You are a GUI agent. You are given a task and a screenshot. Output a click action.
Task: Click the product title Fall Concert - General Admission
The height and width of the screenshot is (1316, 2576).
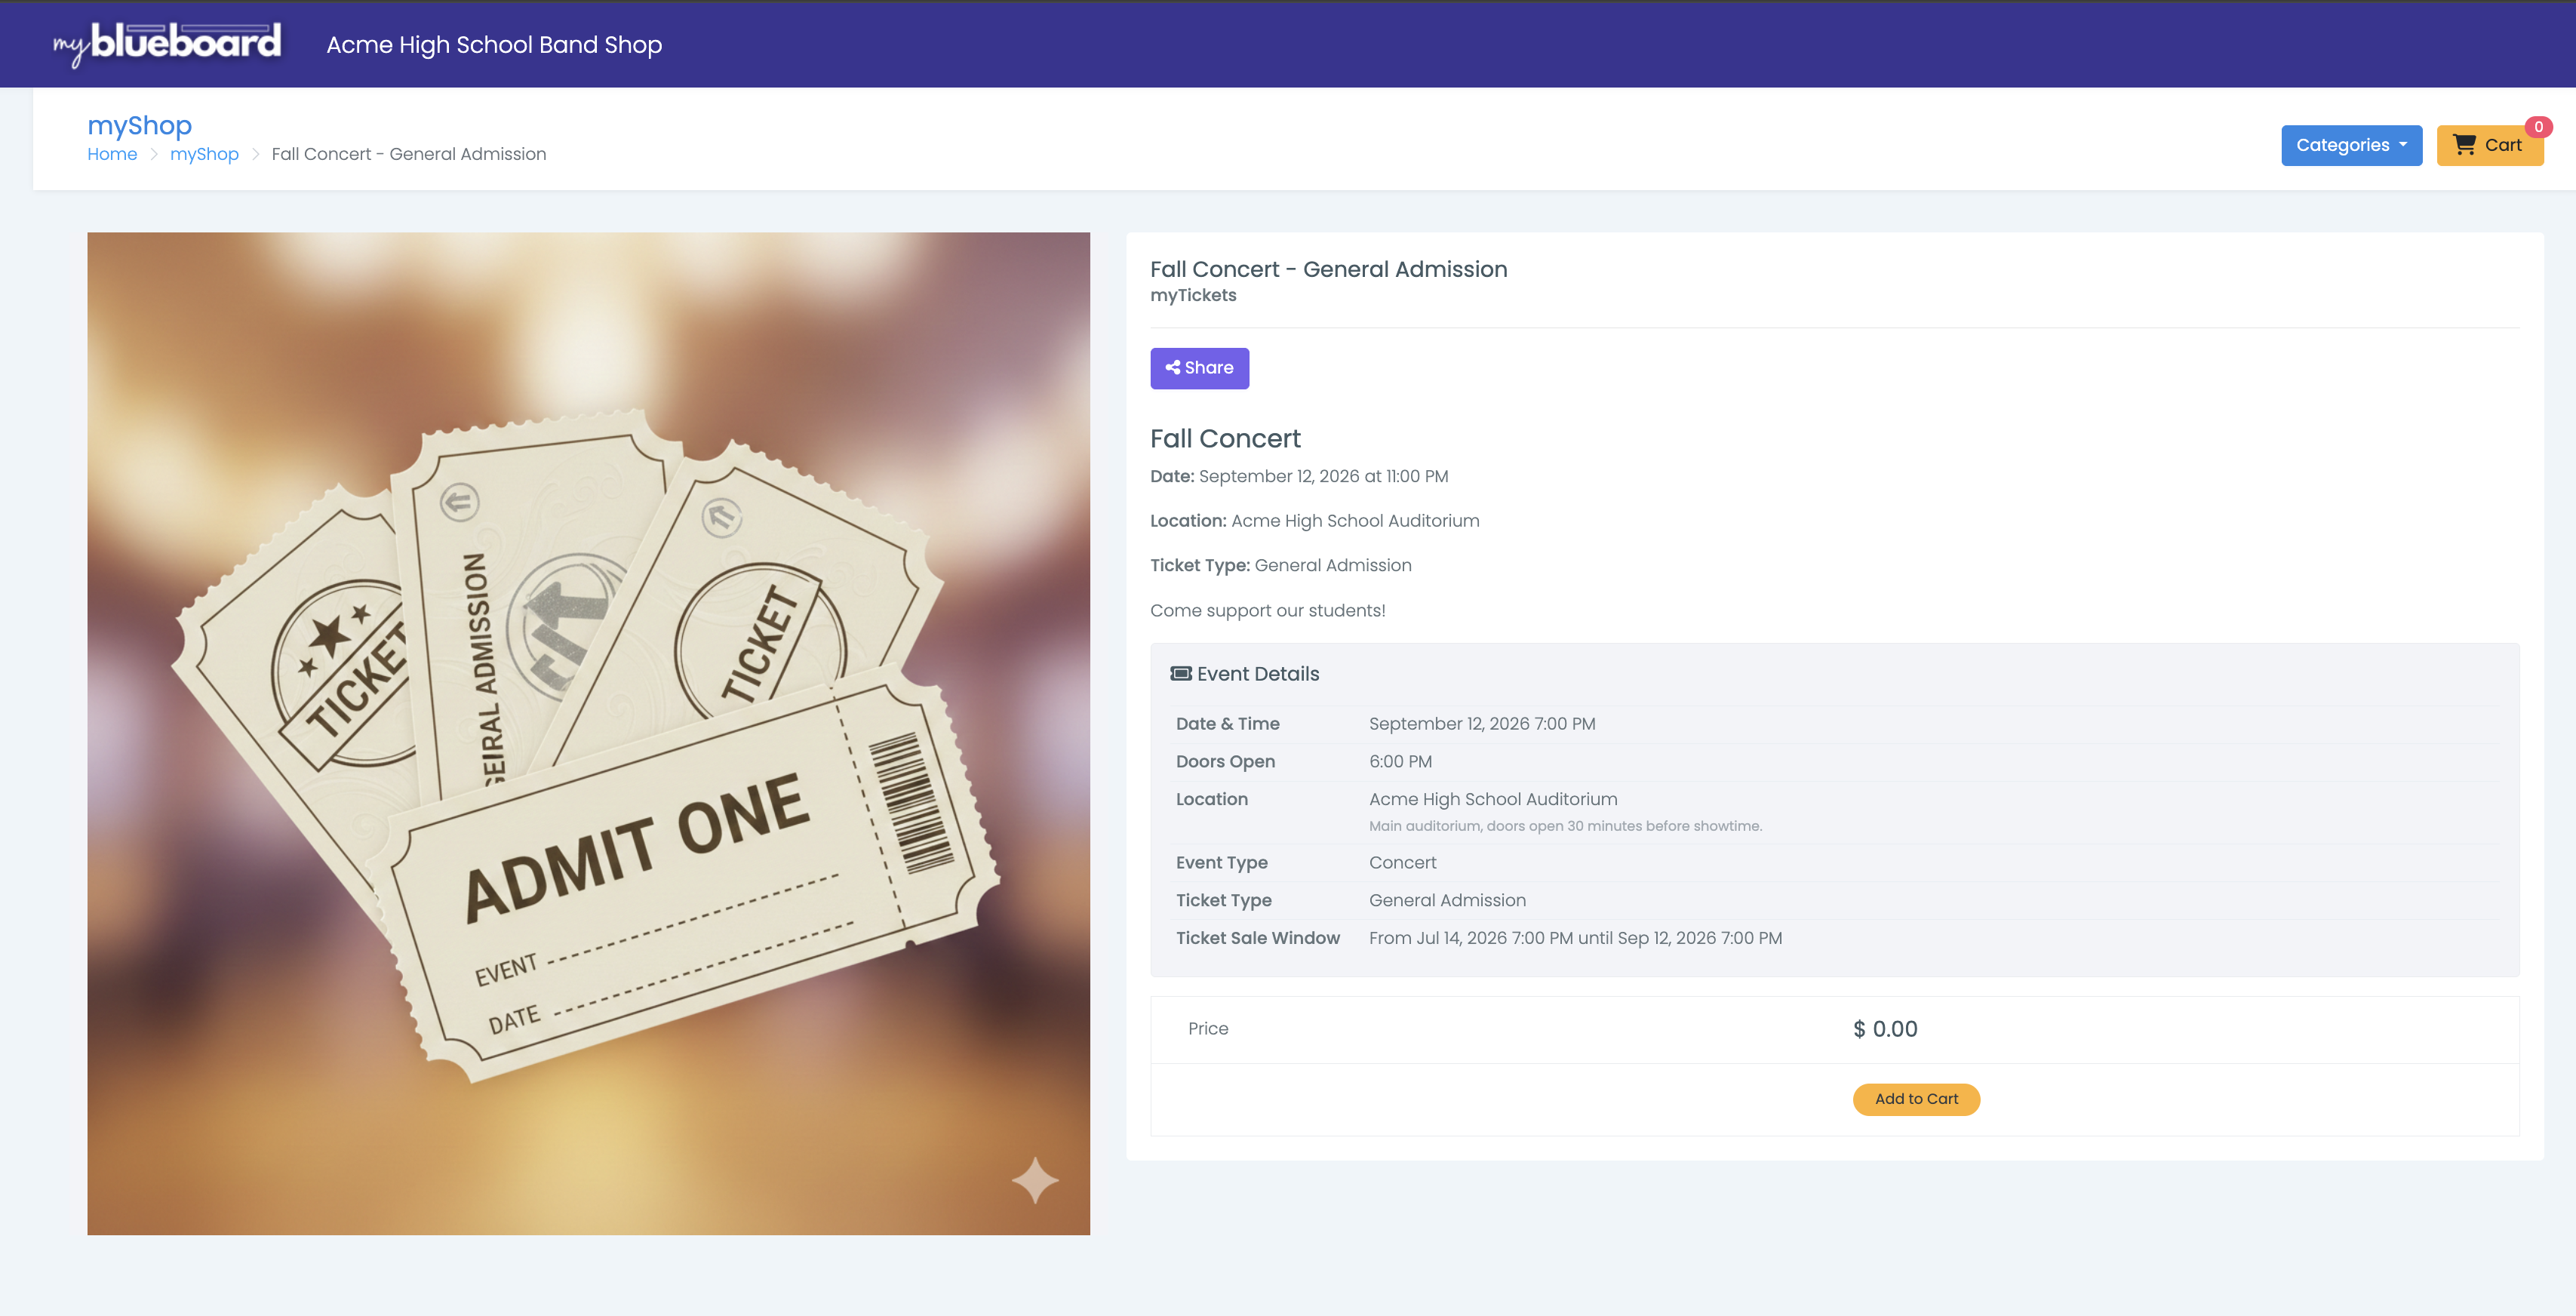[x=1328, y=269]
